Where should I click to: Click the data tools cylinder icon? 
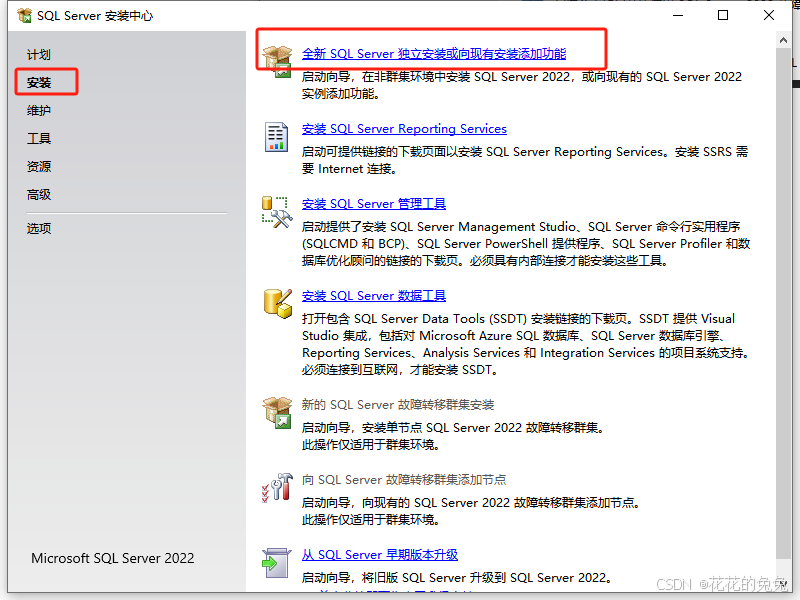pos(278,304)
